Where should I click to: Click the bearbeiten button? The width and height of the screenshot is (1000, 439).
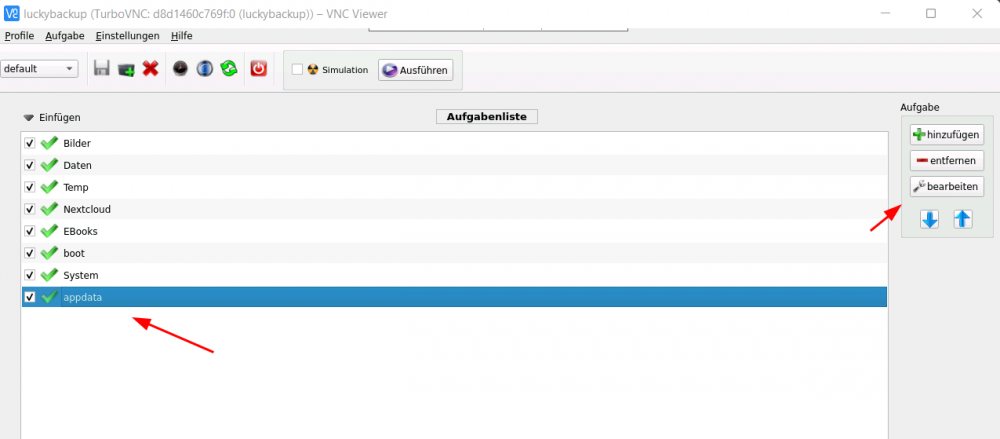[x=947, y=186]
